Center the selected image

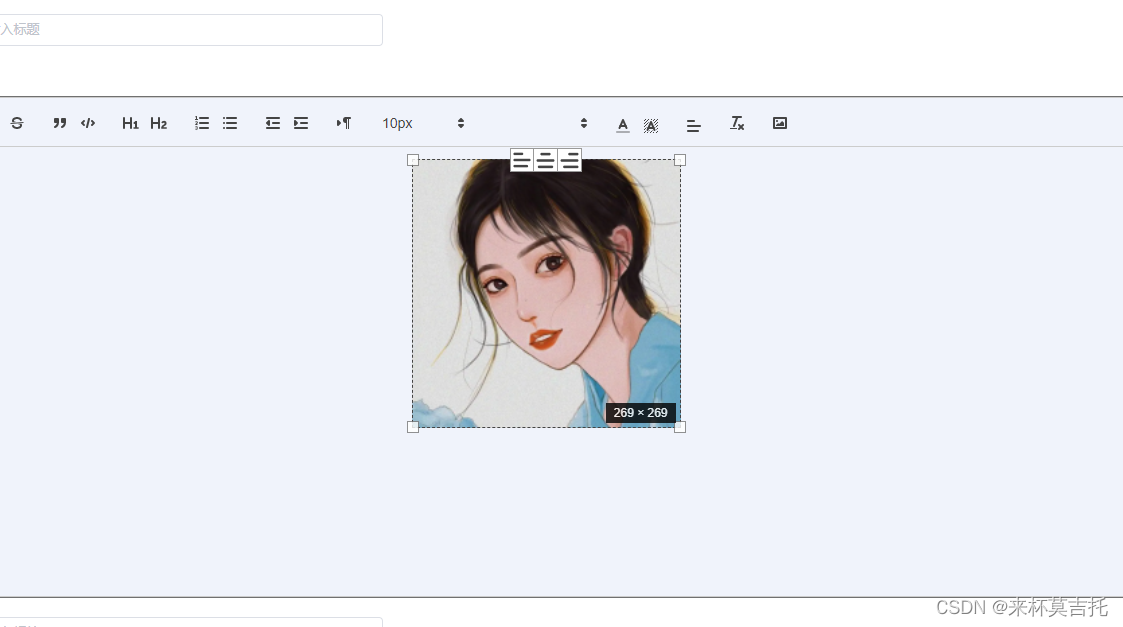click(x=546, y=160)
